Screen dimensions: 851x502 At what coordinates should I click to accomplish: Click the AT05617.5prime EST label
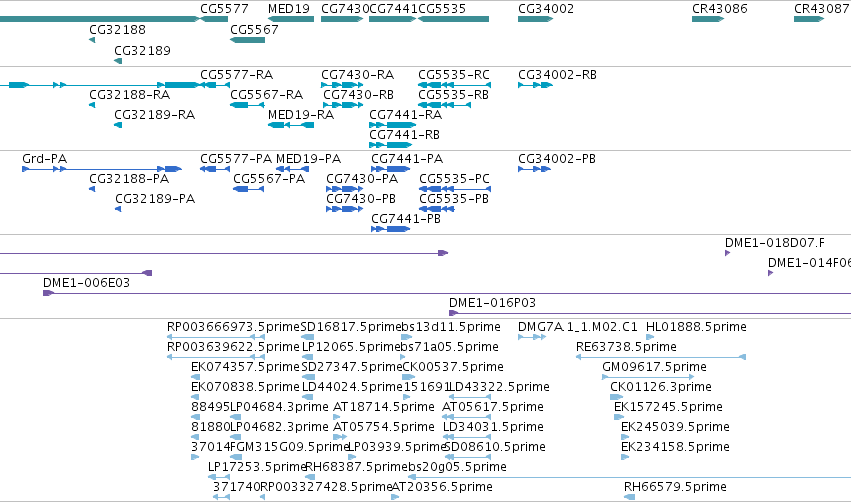(493, 408)
